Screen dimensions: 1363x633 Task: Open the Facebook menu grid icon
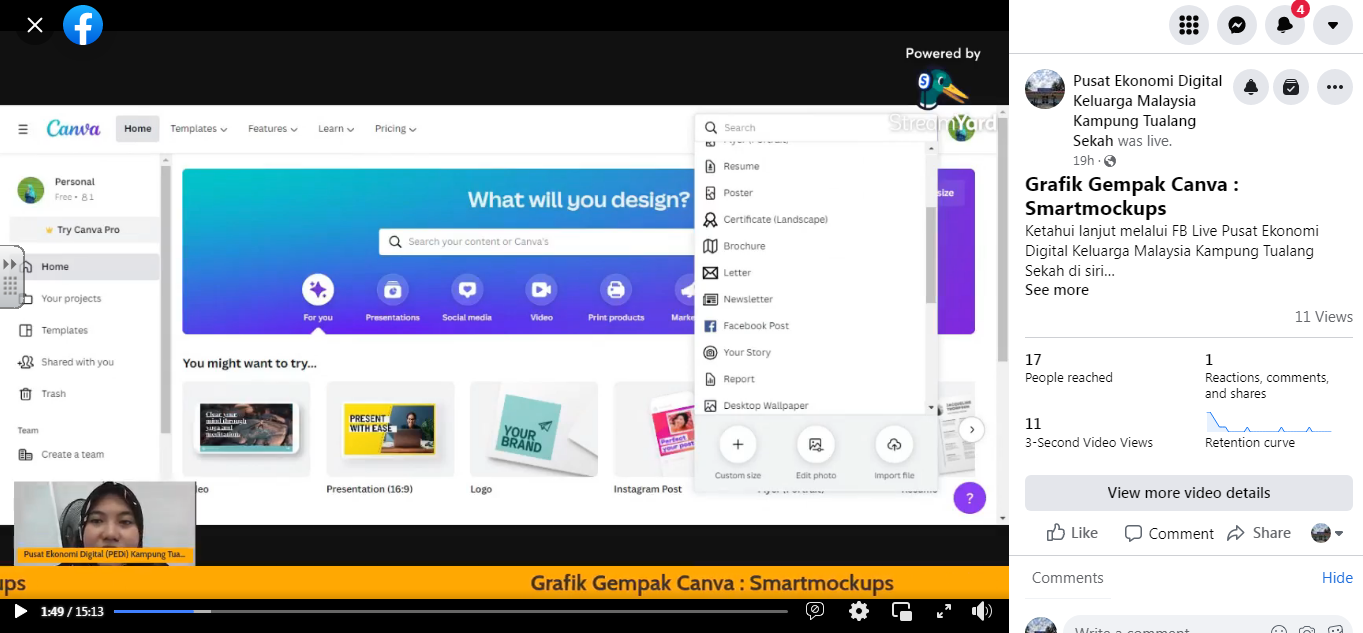(1189, 25)
